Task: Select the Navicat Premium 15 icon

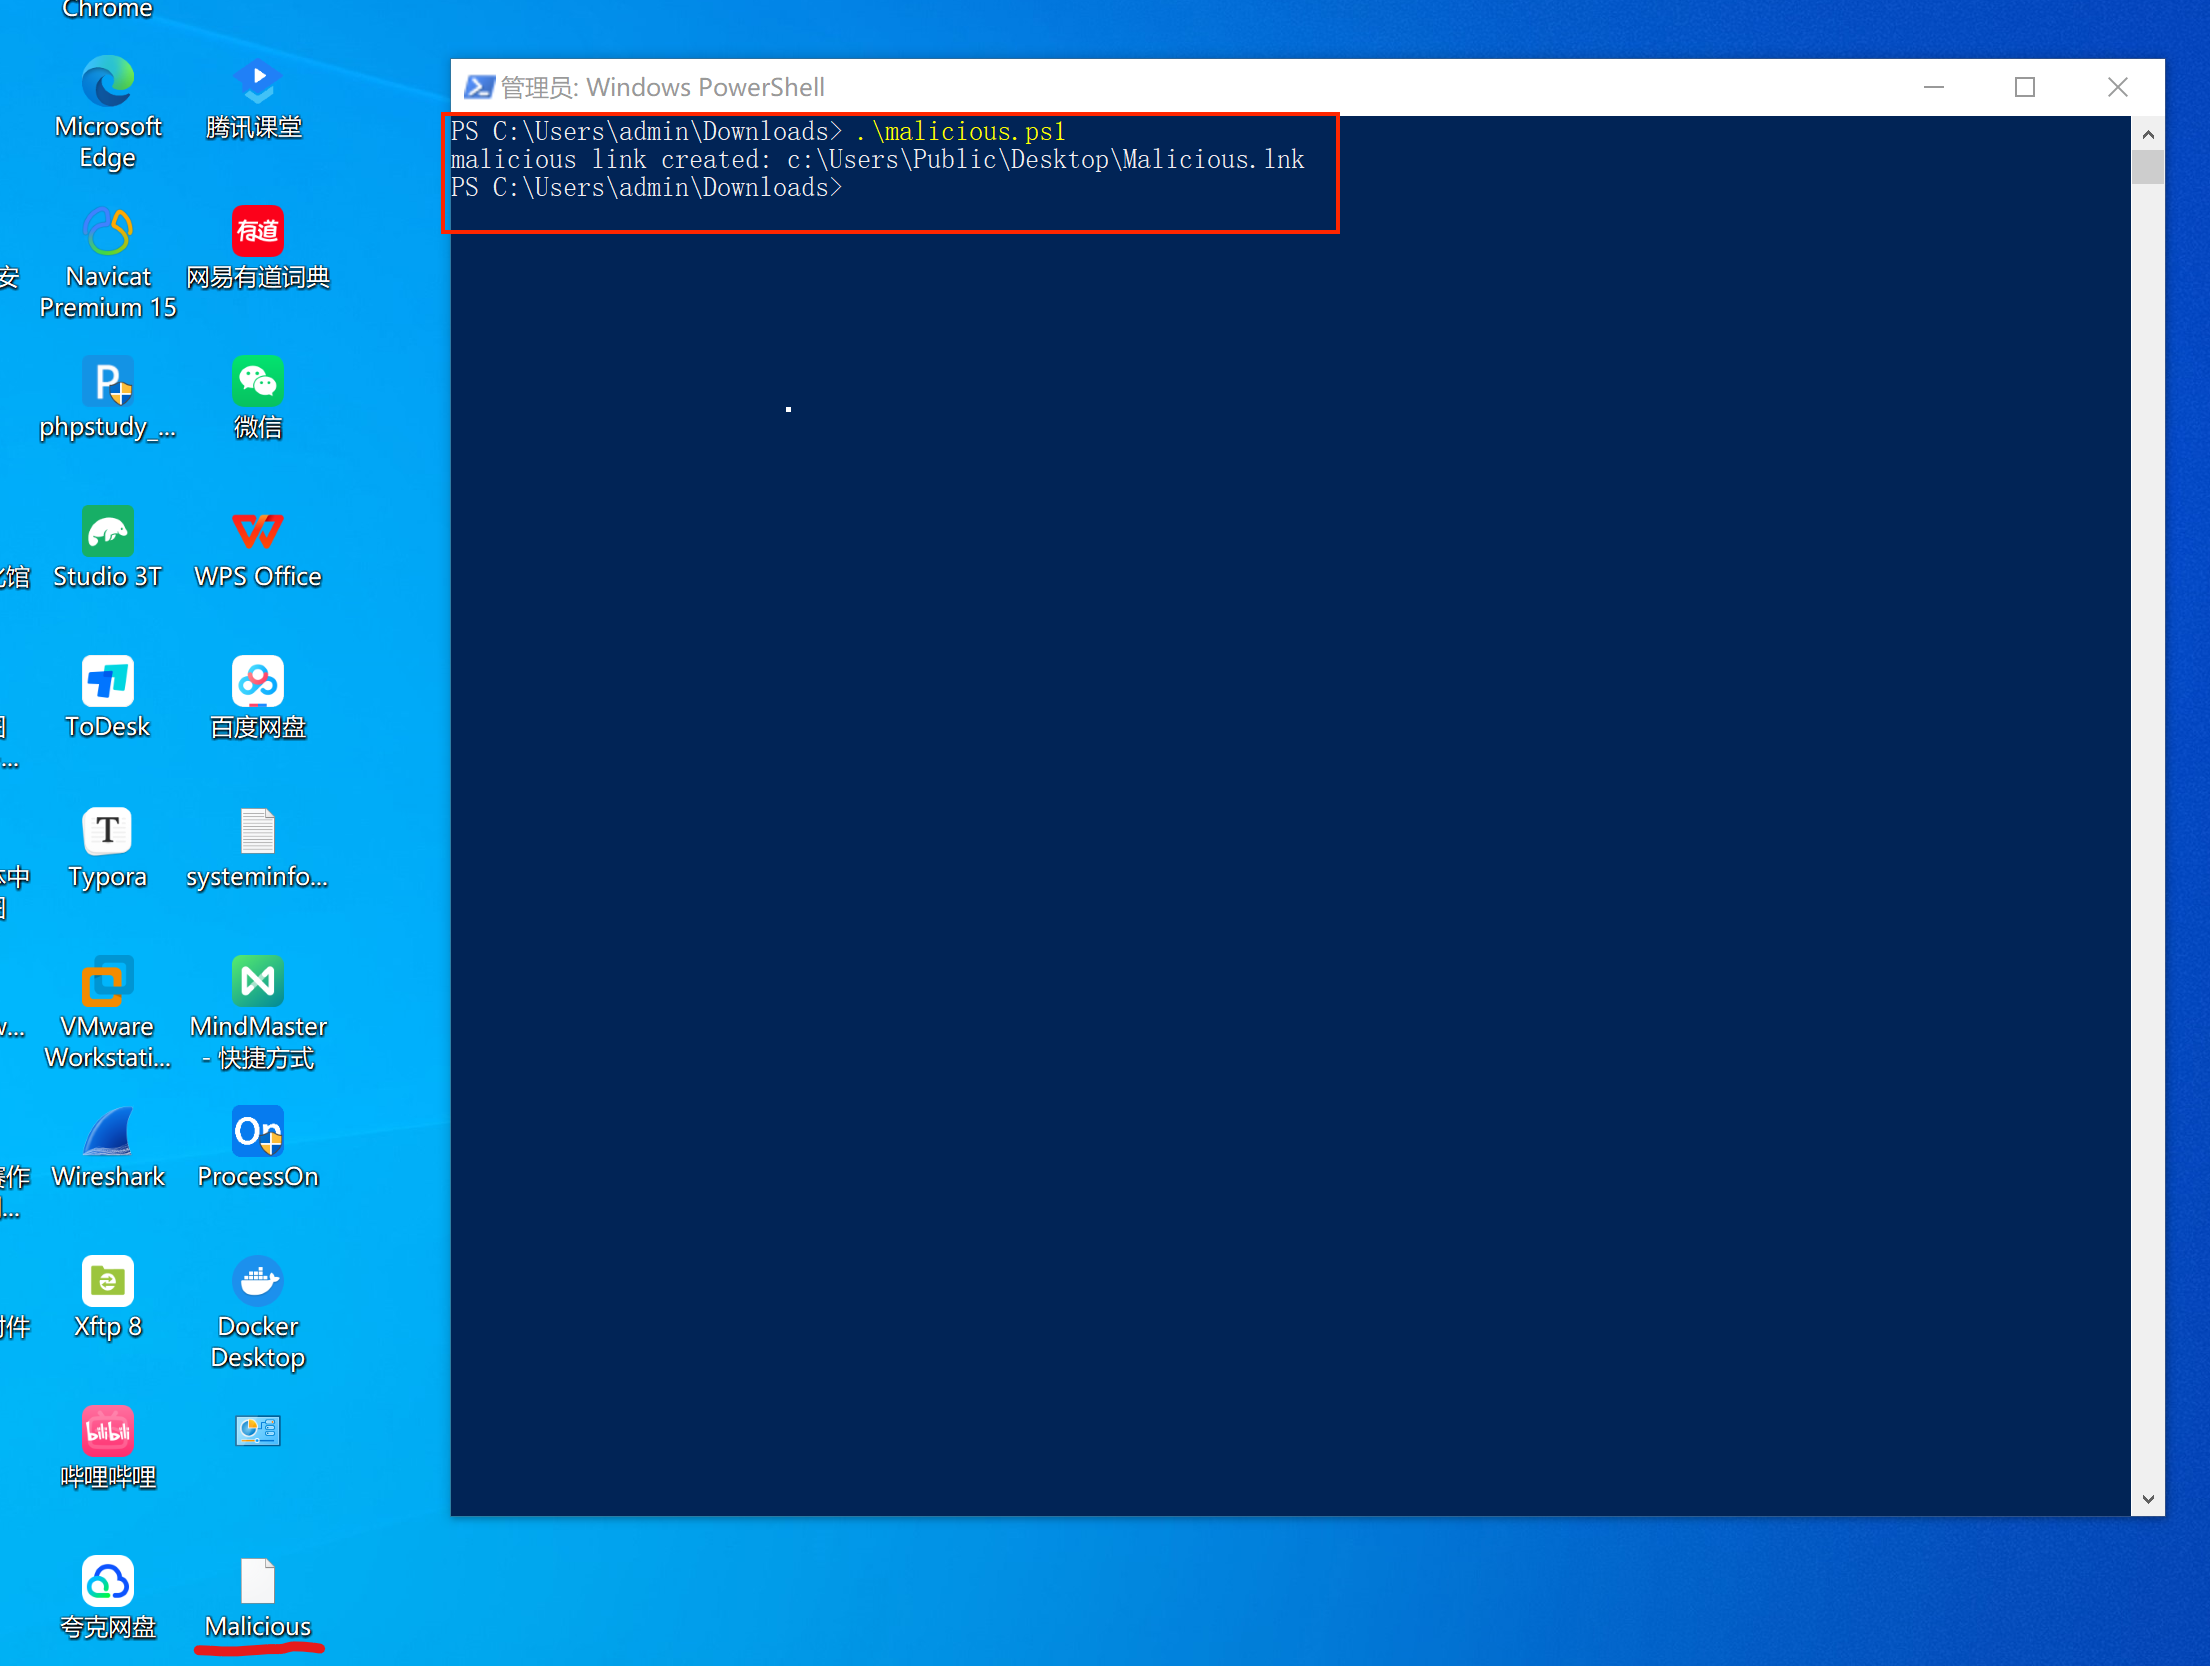Action: [108, 232]
